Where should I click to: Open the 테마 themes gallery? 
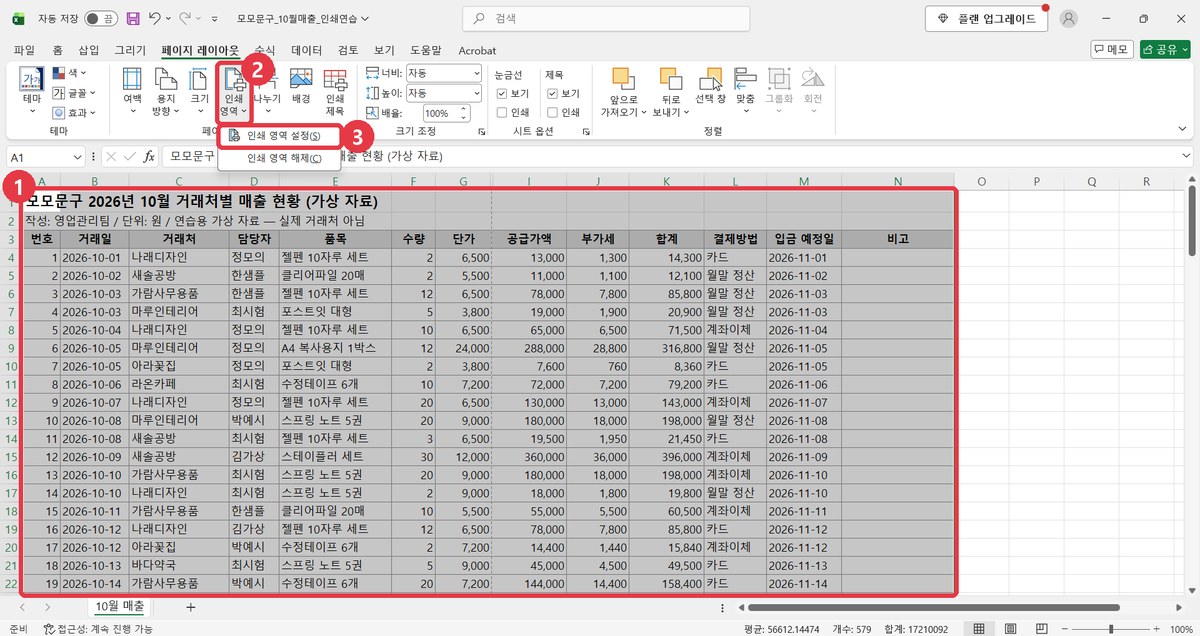pos(31,92)
